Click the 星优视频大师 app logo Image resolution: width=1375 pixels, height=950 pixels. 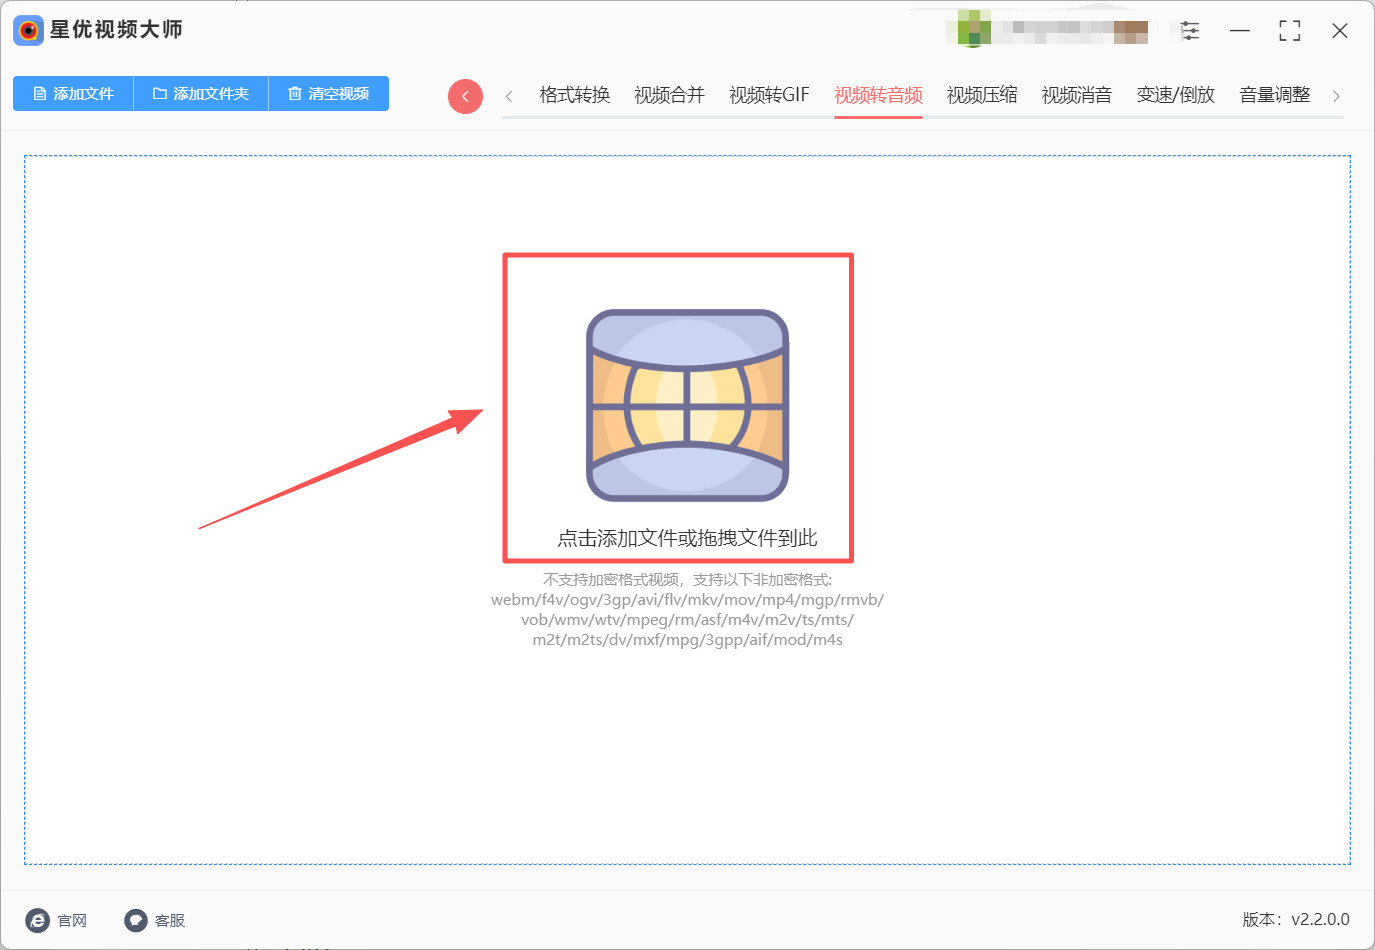click(x=28, y=30)
